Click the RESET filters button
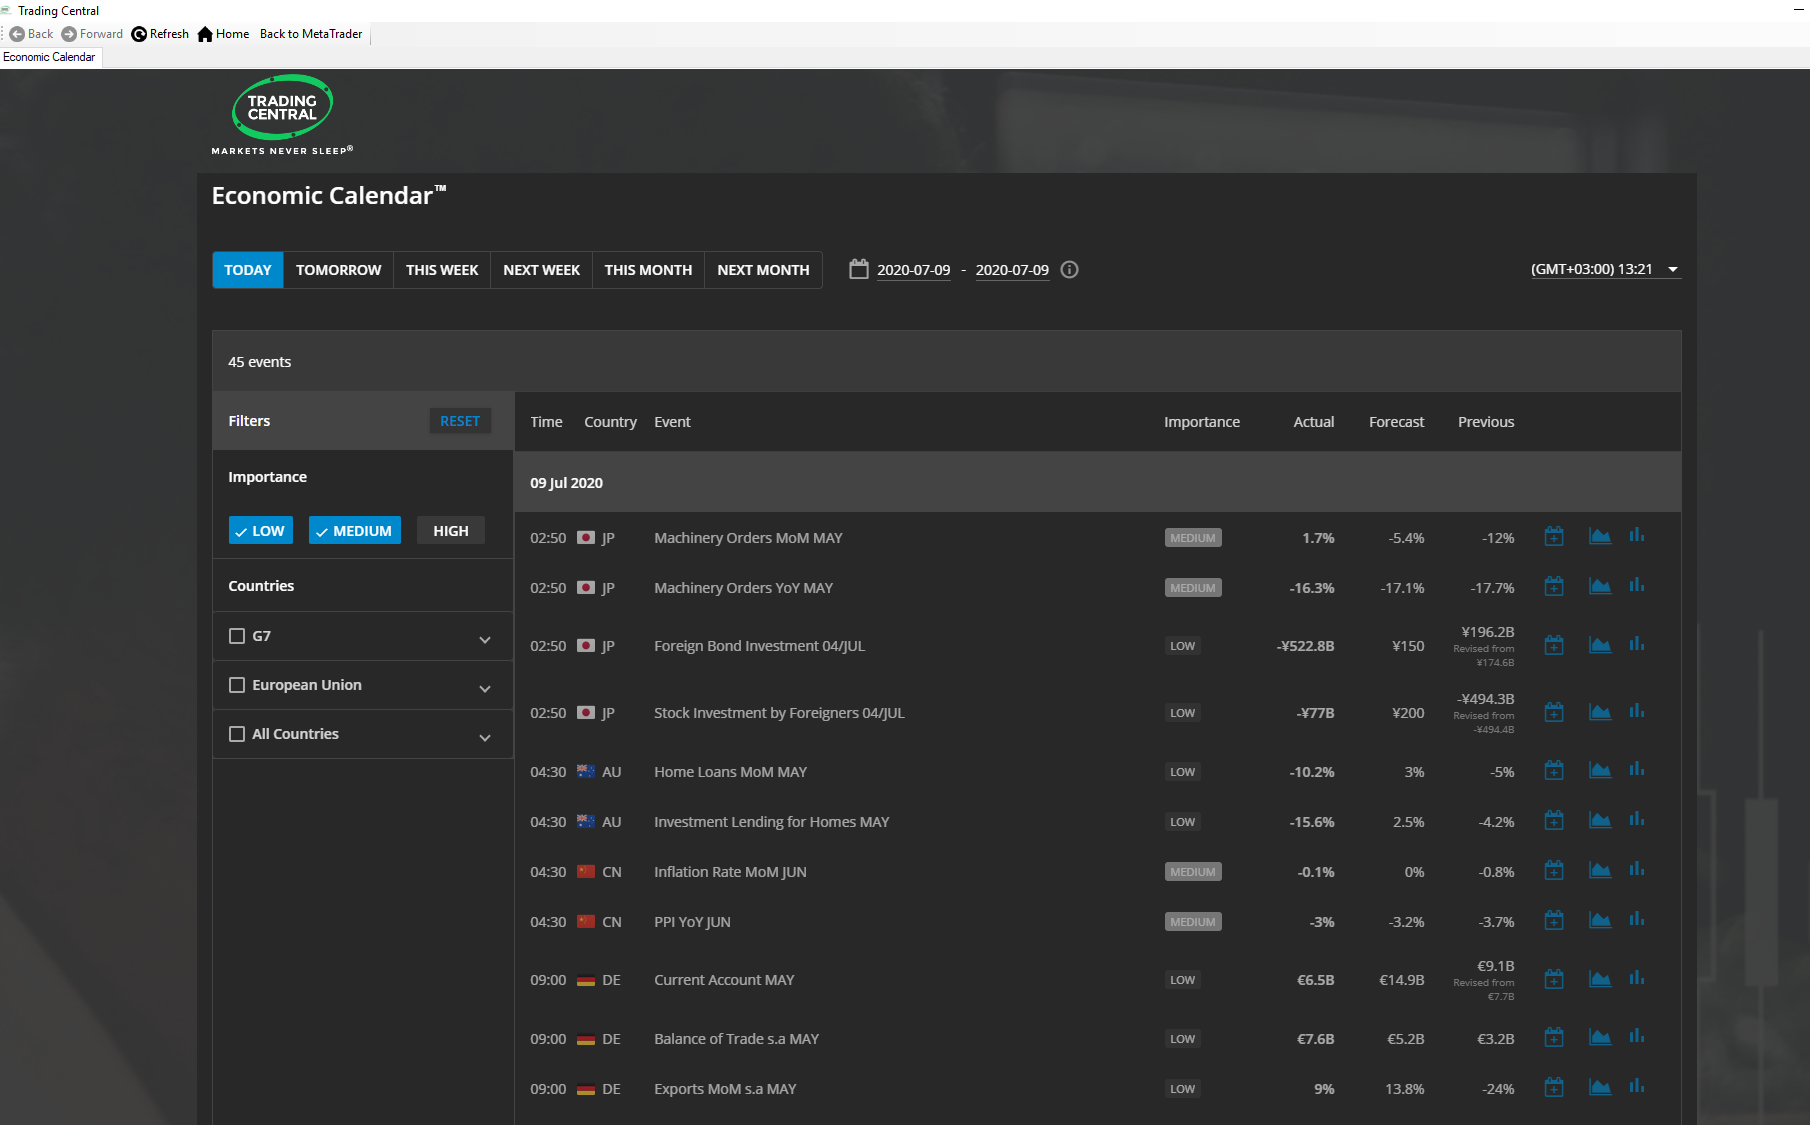This screenshot has height=1125, width=1810. pyautogui.click(x=460, y=421)
